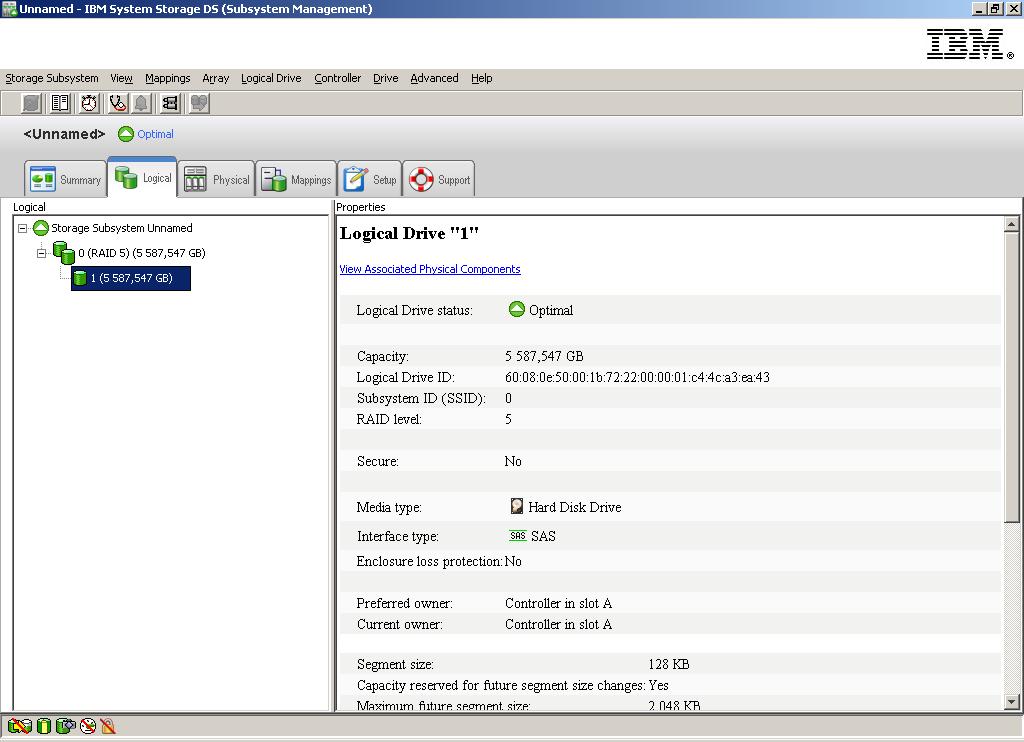Open the Support tab

click(440, 180)
